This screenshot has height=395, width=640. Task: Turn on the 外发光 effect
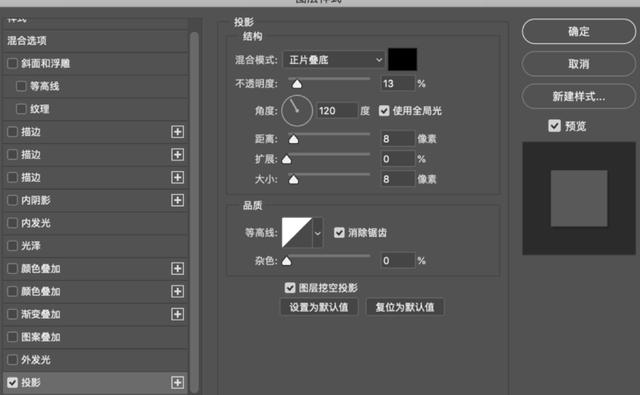coord(12,359)
